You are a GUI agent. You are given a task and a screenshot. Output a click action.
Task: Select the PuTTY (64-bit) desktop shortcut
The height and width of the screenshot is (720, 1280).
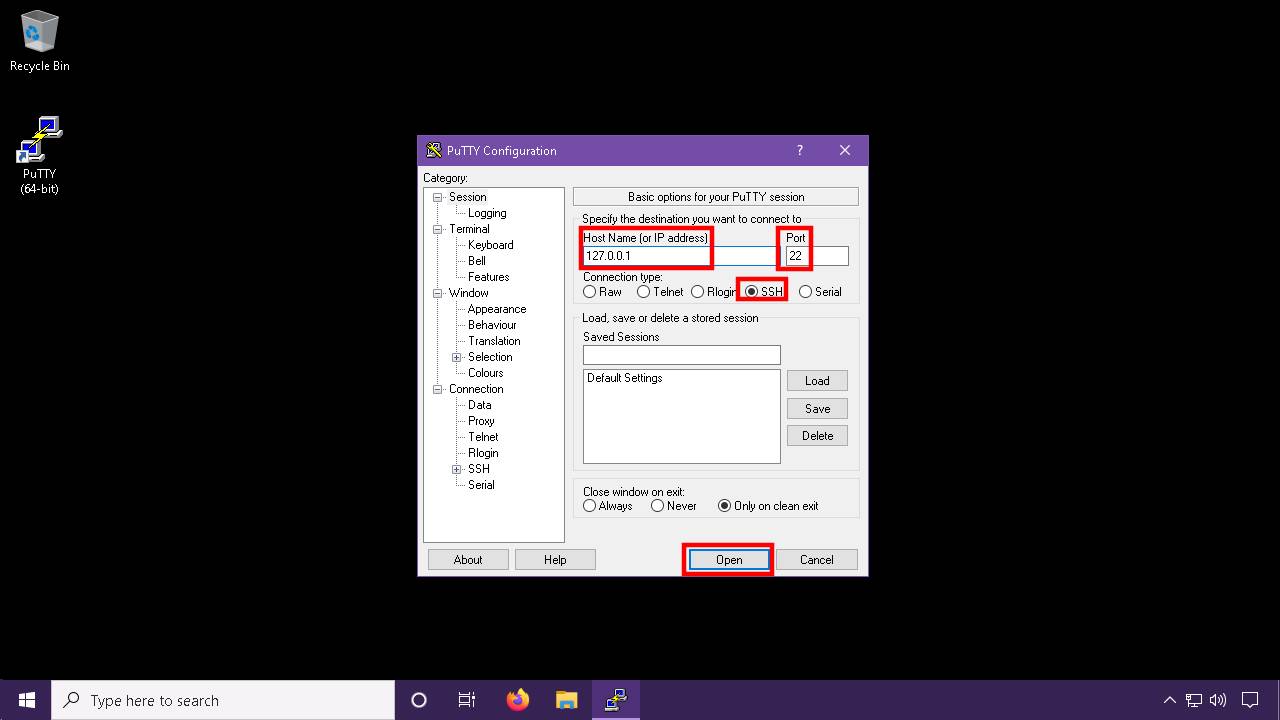point(40,156)
